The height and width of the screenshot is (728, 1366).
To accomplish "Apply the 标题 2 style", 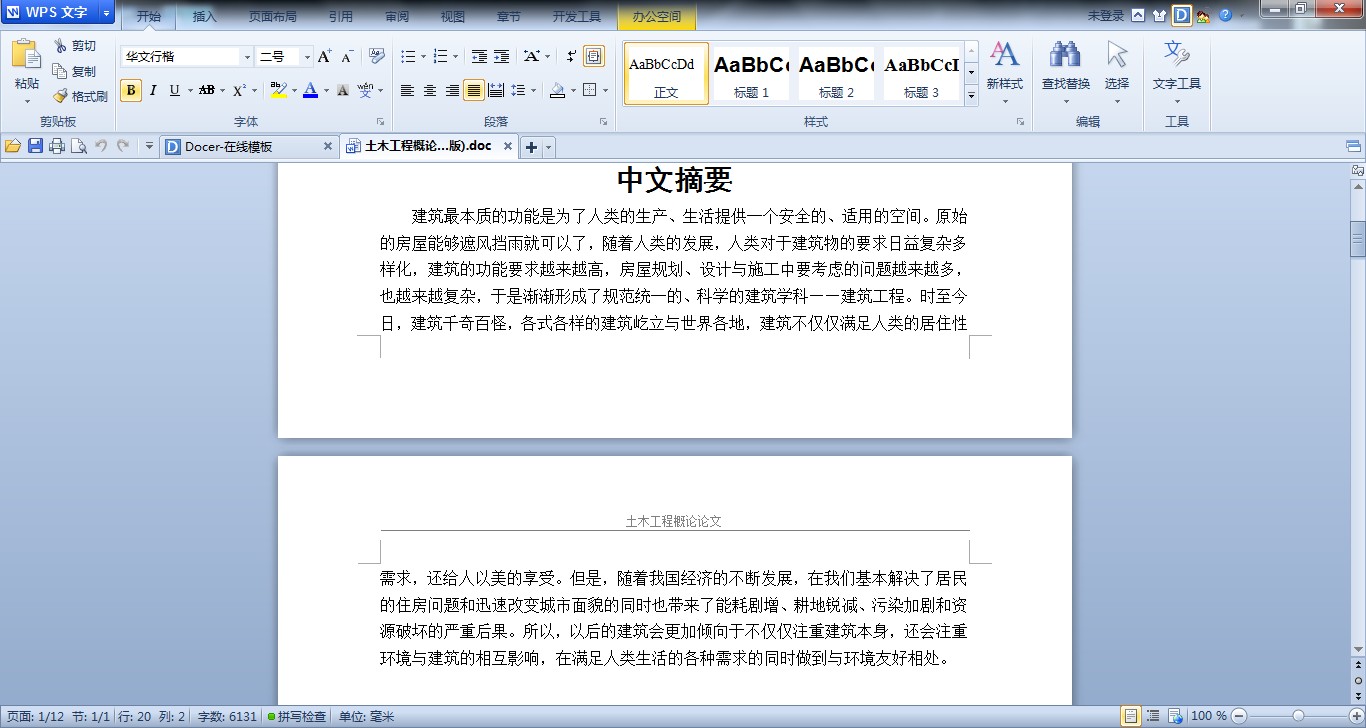I will 837,73.
